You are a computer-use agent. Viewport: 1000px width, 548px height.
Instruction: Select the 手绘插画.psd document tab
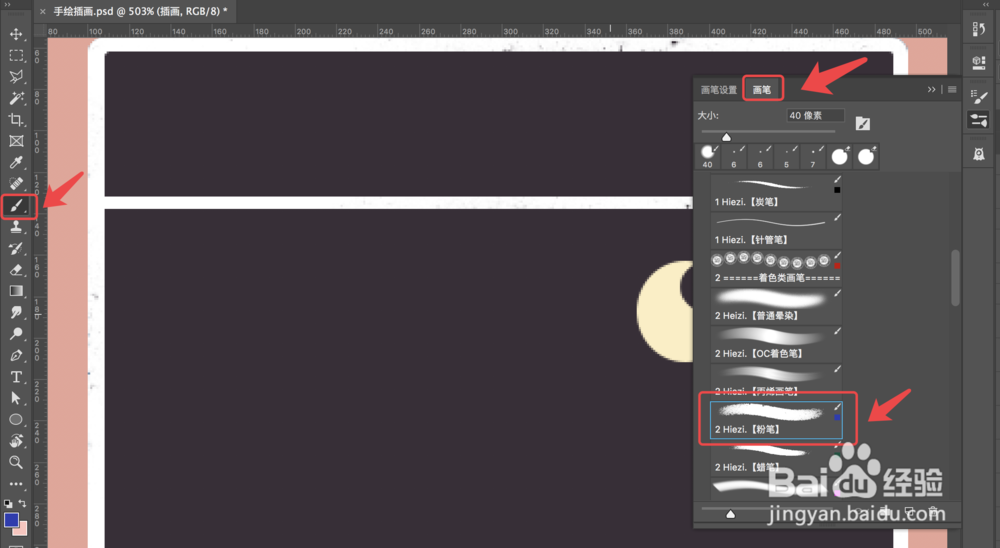coord(140,11)
